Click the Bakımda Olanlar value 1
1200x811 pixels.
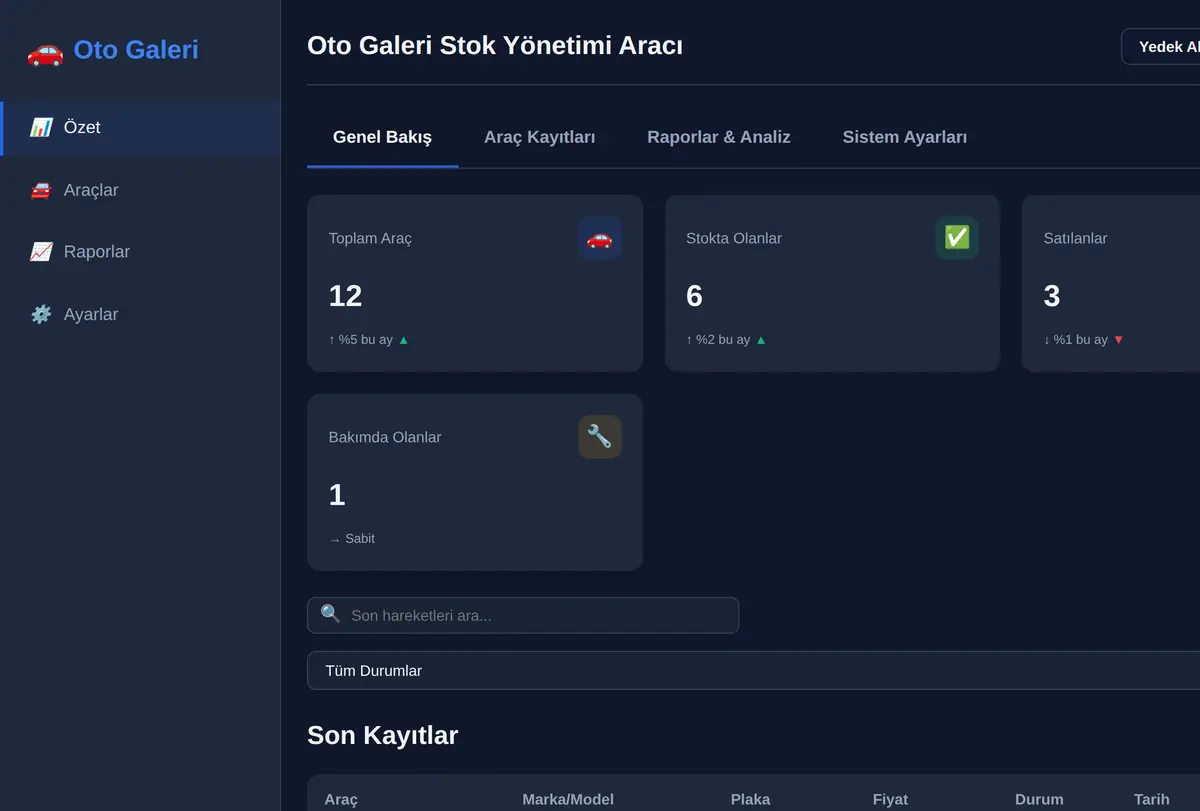337,495
